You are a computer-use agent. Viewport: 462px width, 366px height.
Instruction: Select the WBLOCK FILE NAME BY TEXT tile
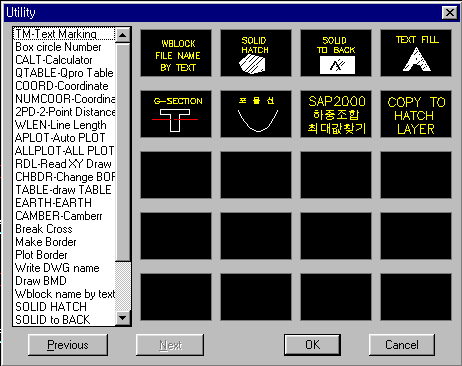point(176,53)
